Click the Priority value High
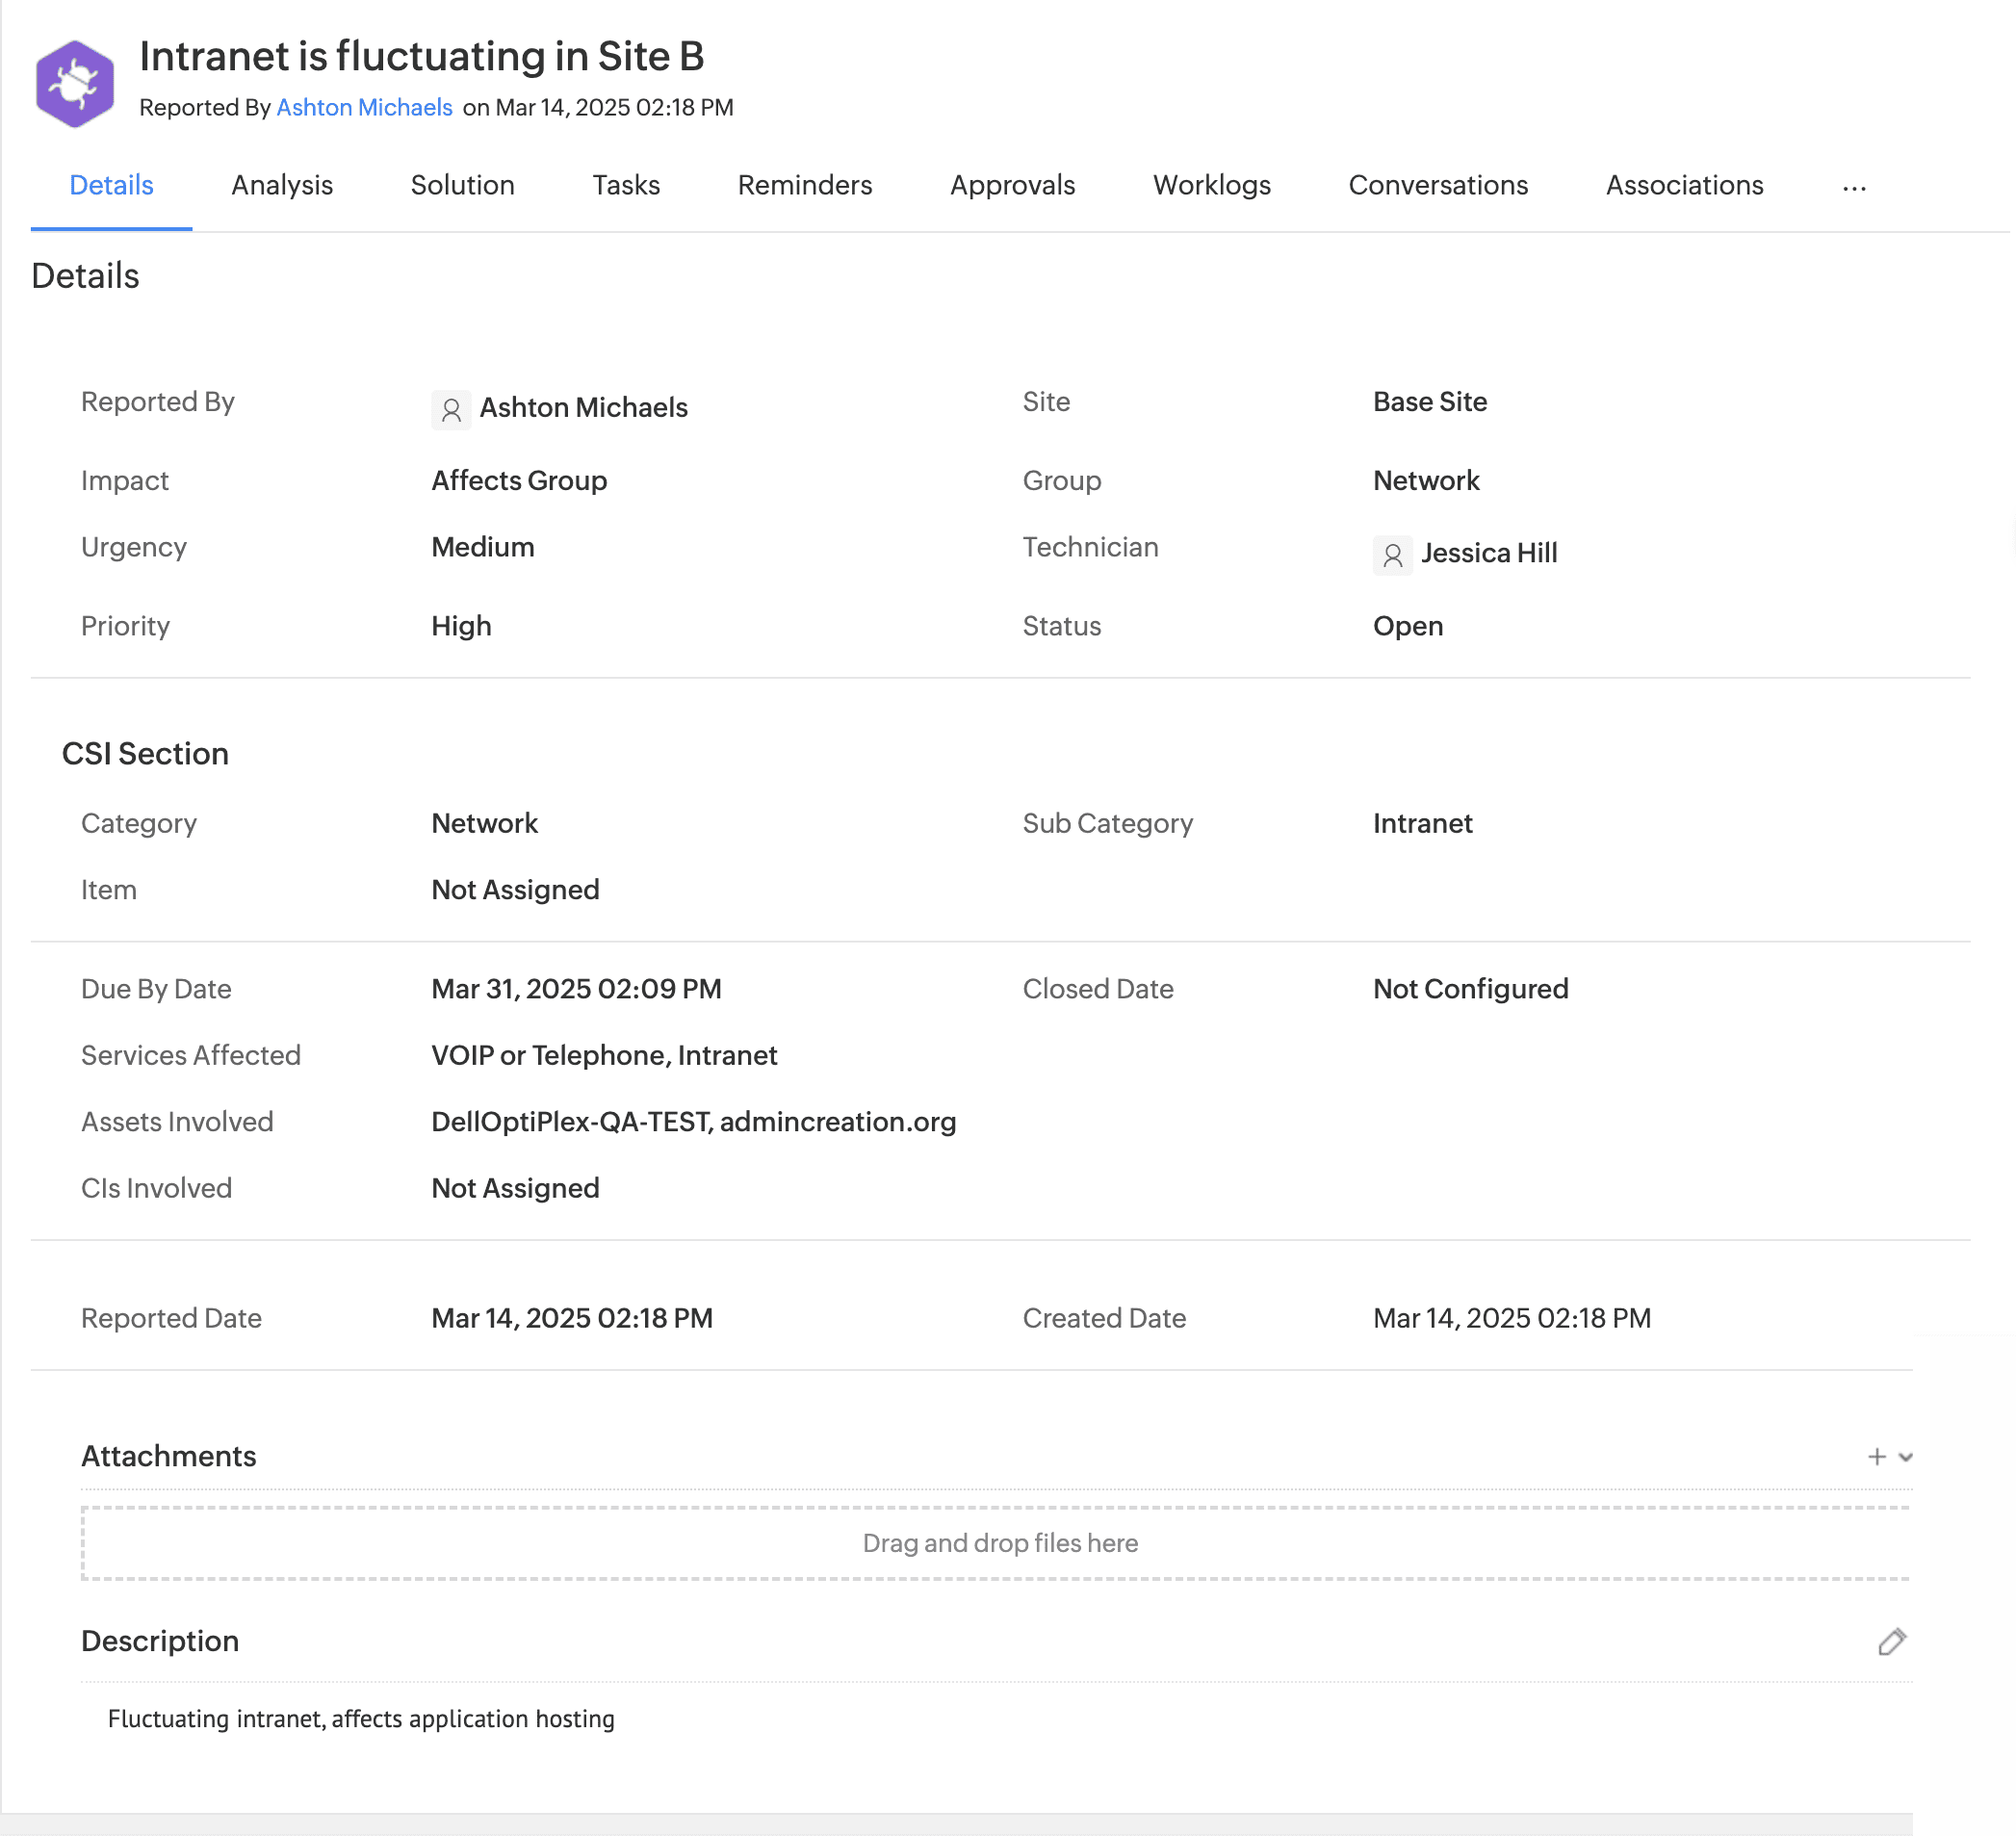Viewport: 2016px width, 1836px height. tap(461, 627)
